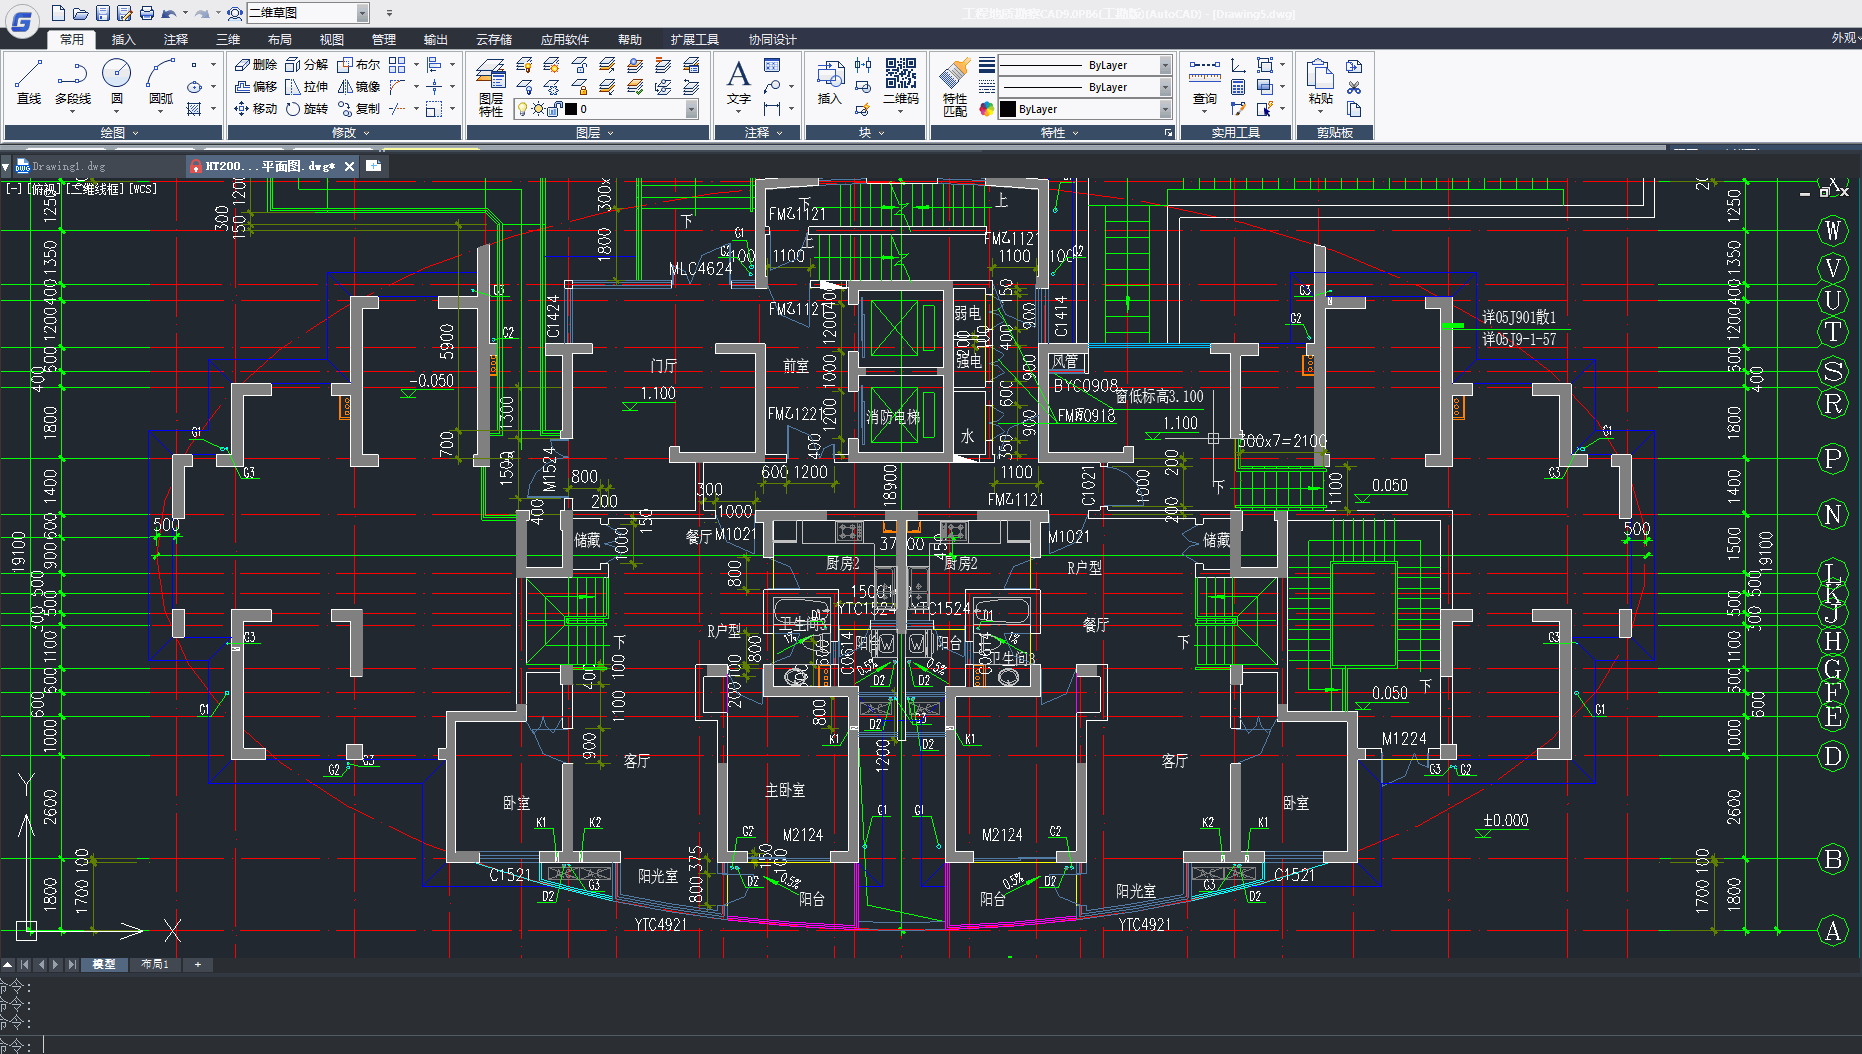Viewport: 1862px width, 1054px height.
Task: Toggle the layer freeze sun icon
Action: coord(538,109)
